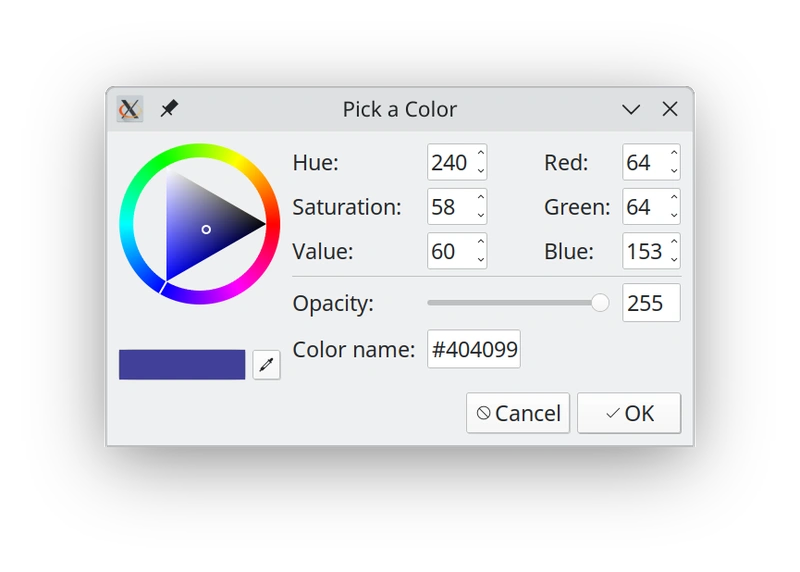Close the Pick a Color dialog
The image size is (800, 572).
tap(670, 109)
